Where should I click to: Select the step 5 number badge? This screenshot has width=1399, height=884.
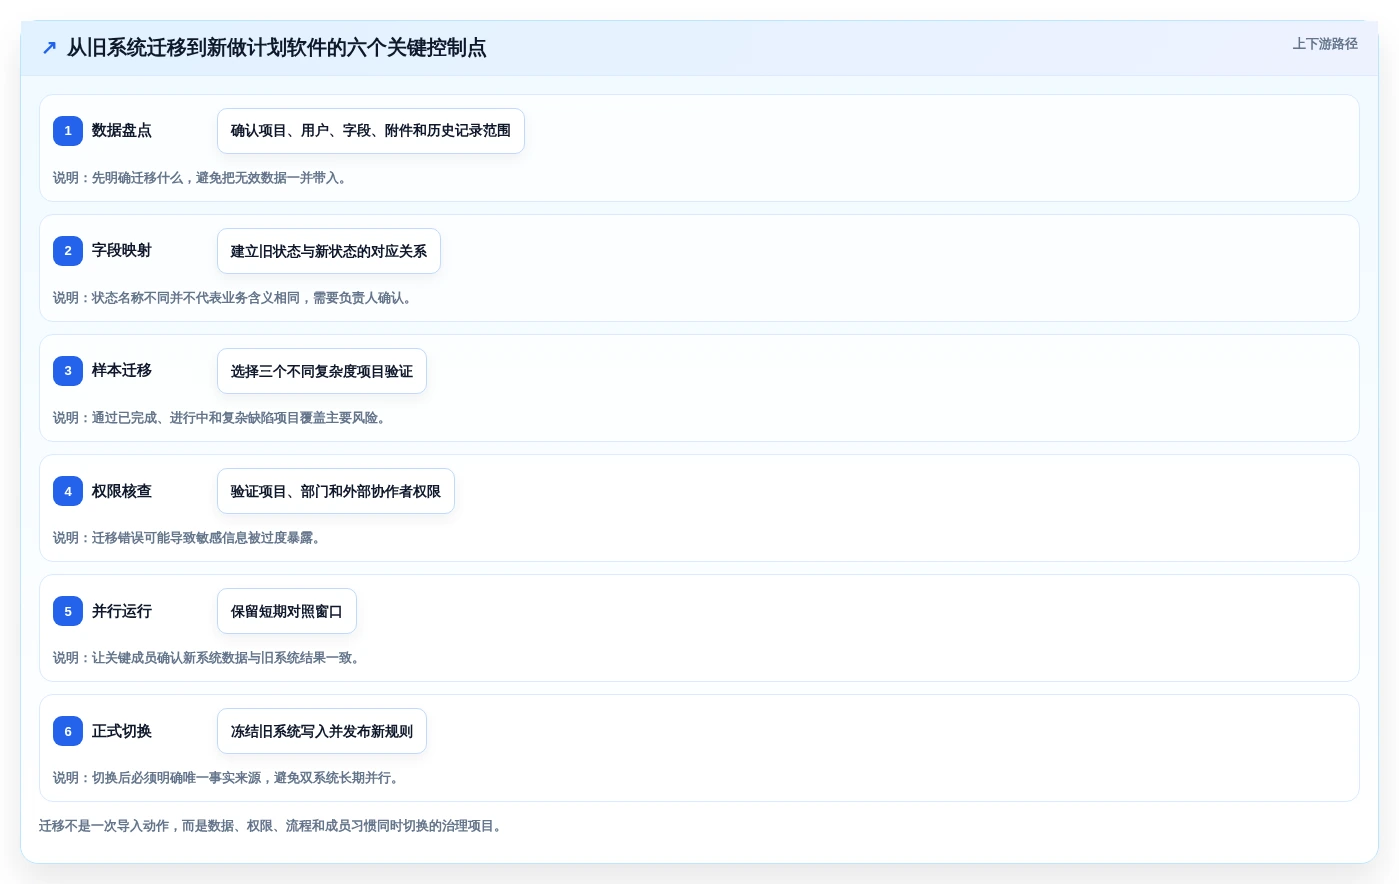tap(68, 611)
